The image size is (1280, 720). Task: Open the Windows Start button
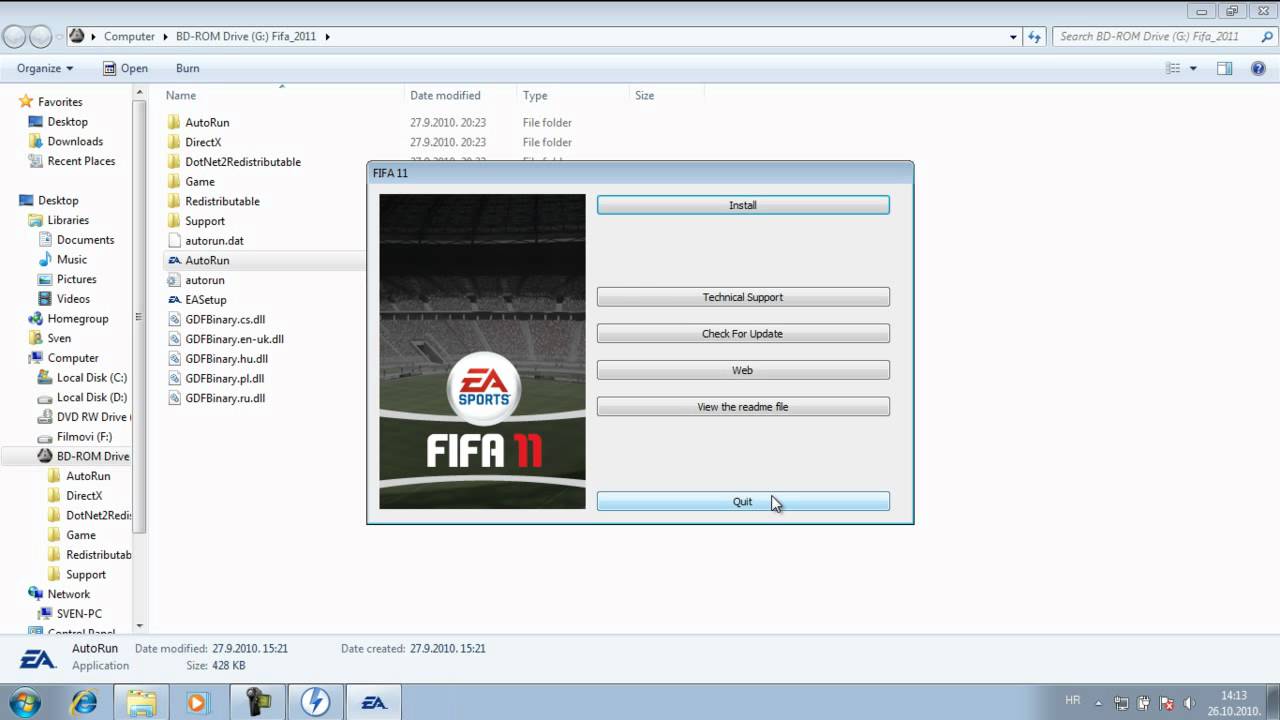[x=23, y=702]
